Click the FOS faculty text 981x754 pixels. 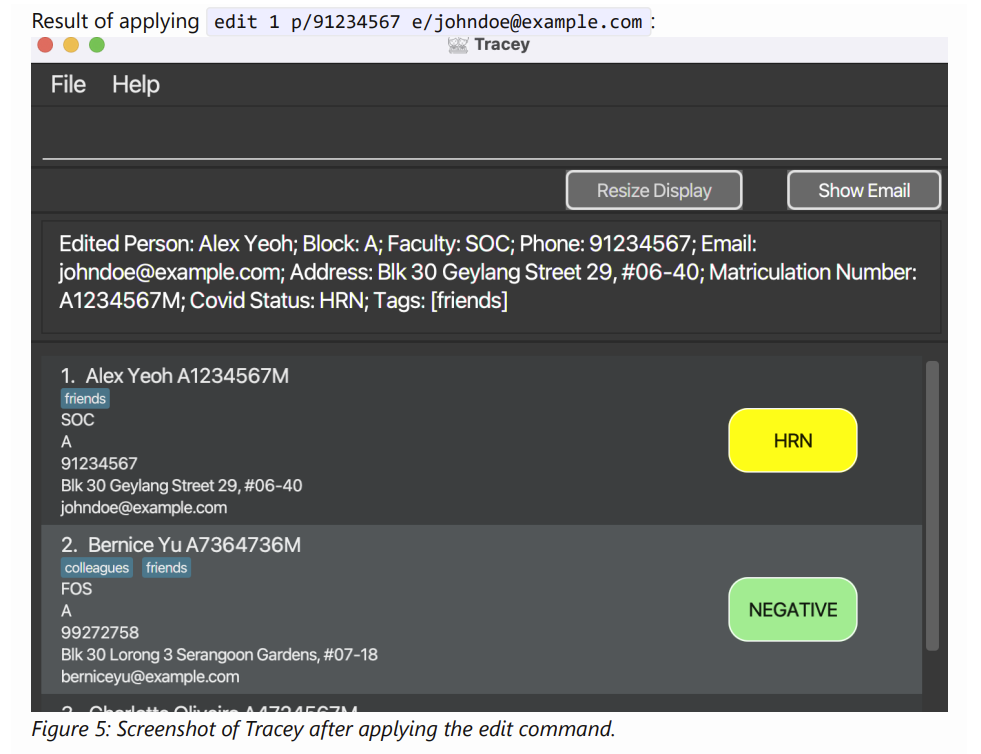[x=76, y=589]
